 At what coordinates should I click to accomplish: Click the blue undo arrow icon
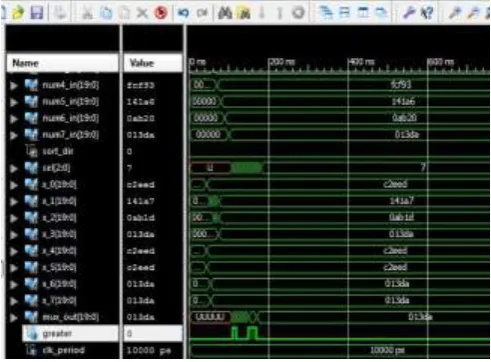[x=183, y=13]
